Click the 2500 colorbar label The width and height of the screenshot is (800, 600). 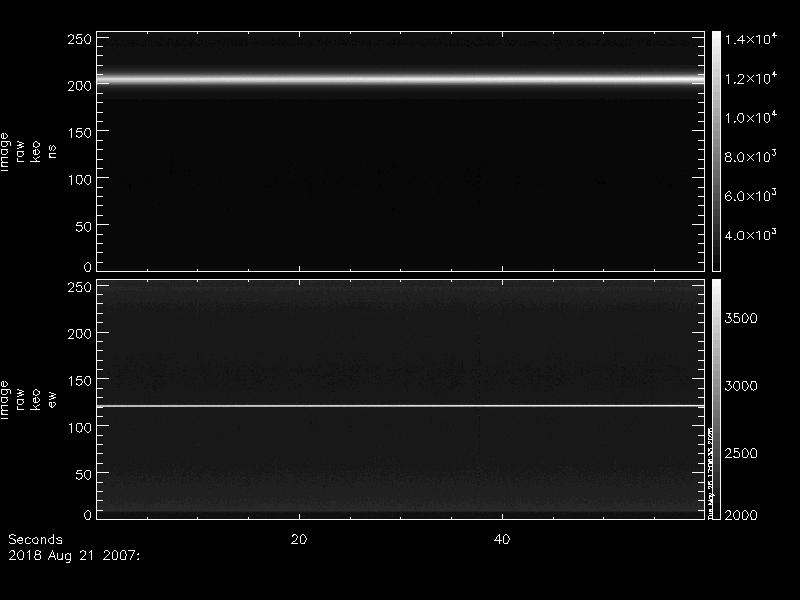(x=741, y=453)
